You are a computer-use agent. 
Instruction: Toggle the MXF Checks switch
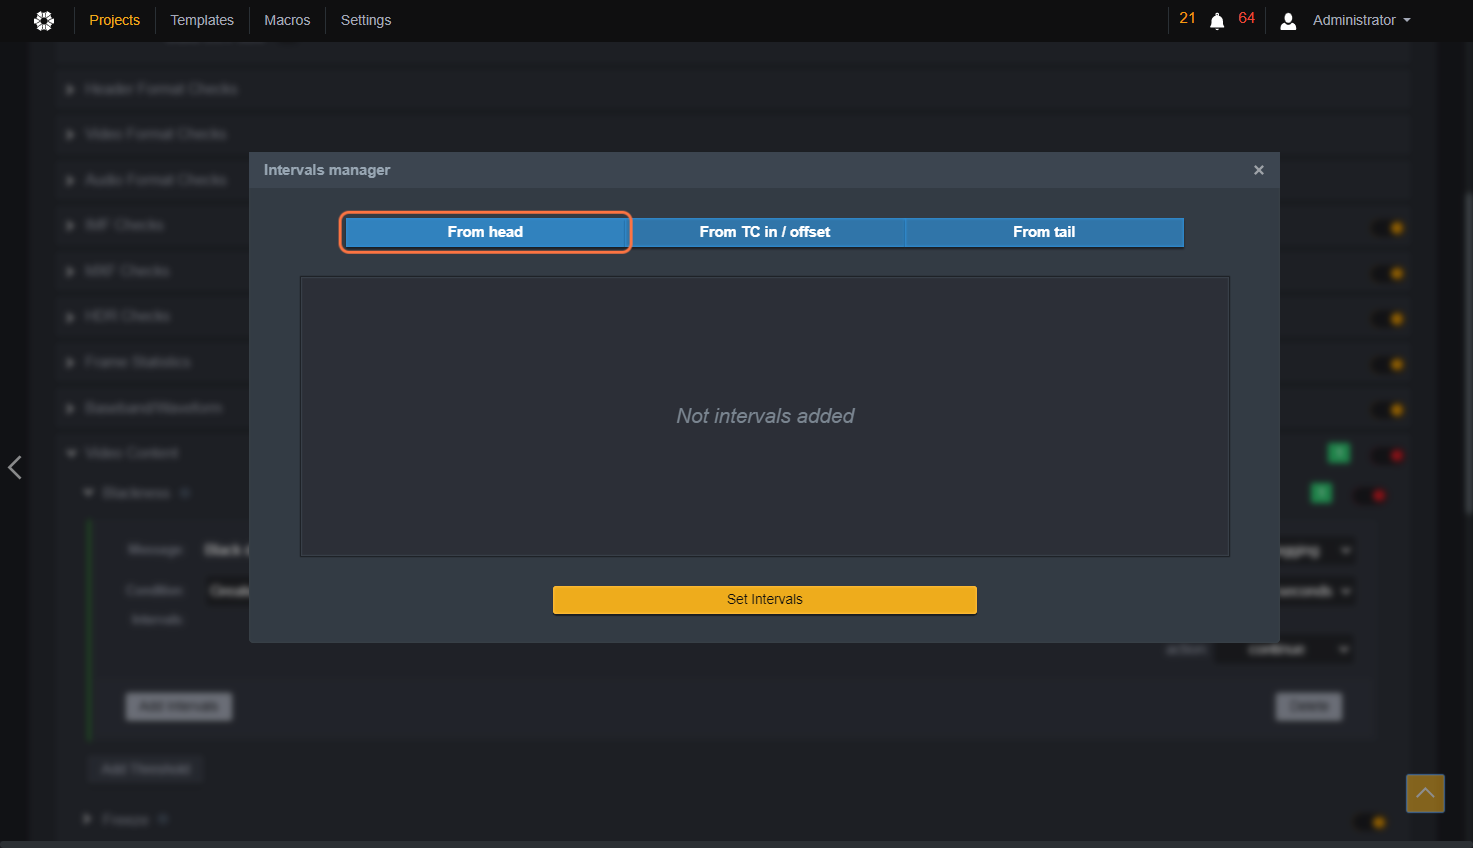pyautogui.click(x=1388, y=273)
